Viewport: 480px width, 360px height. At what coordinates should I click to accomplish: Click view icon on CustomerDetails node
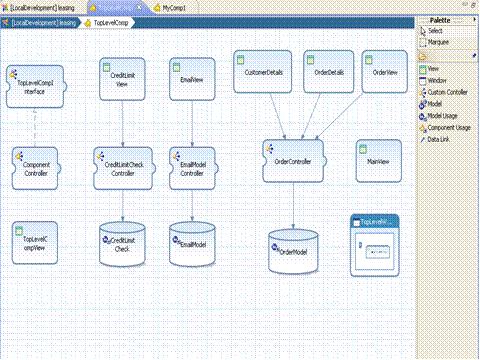240,60
